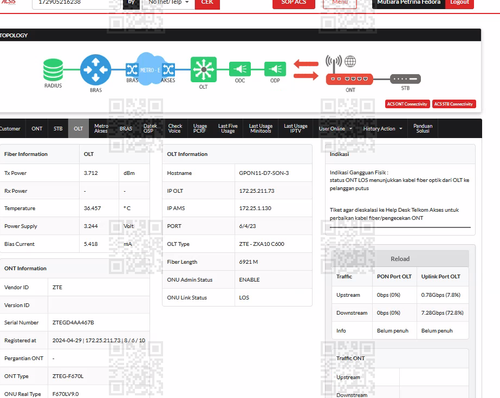The image size is (500, 398).
Task: Click the ONT Type value ZTEG-F670L
Action: pos(68,376)
